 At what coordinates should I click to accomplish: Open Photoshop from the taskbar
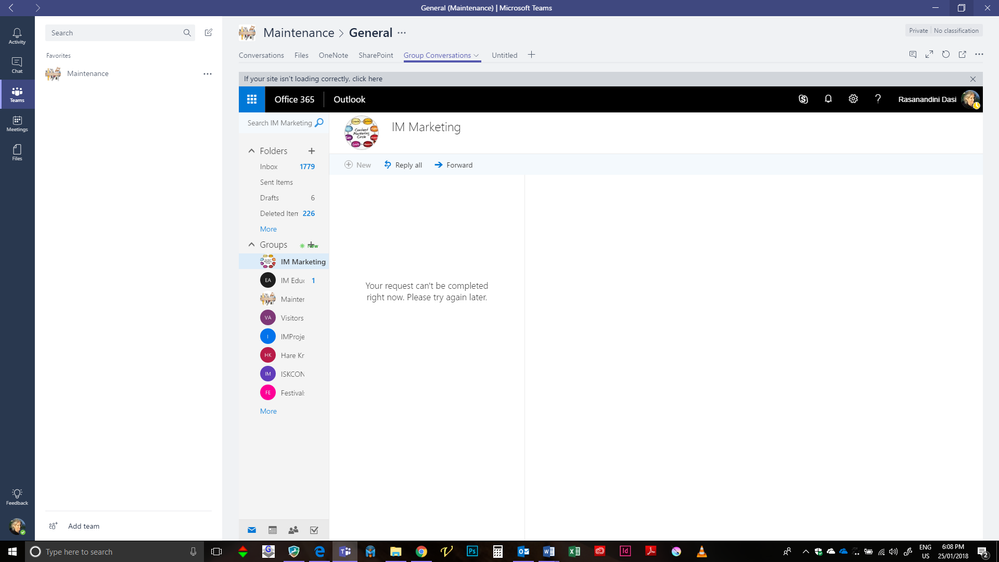[x=472, y=552]
